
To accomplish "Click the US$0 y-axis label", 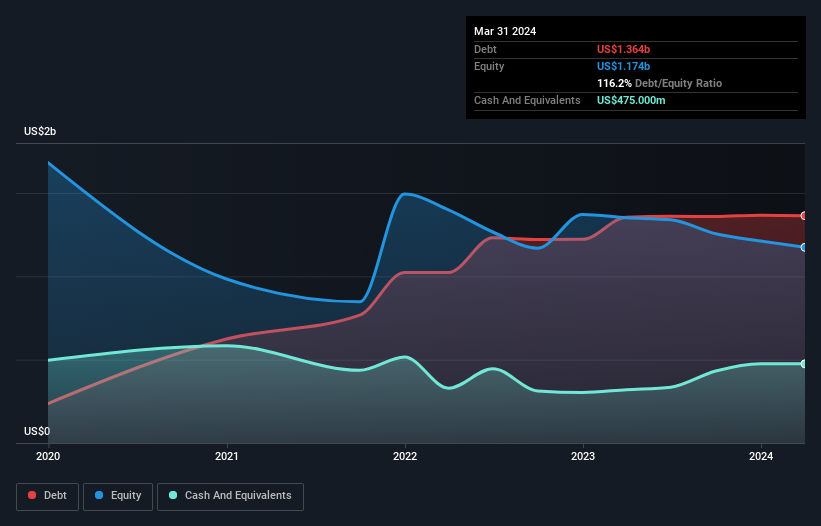I will (37, 431).
